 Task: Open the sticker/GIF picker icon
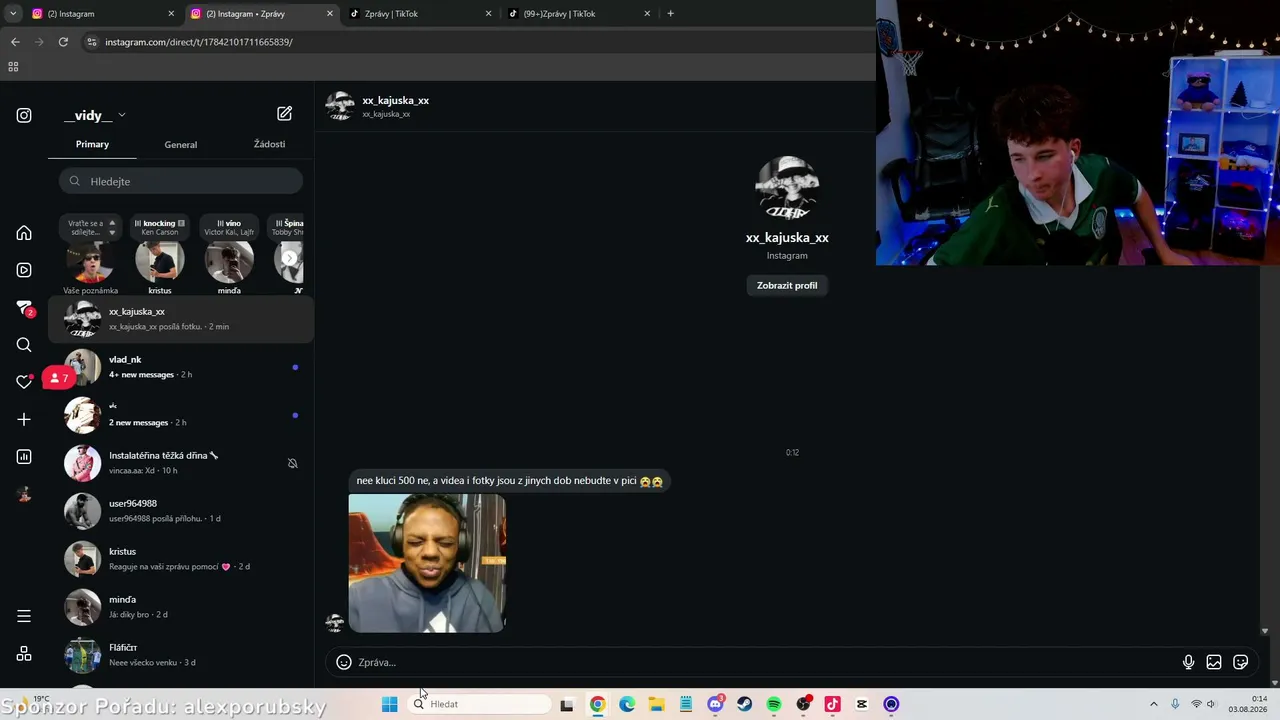tap(1241, 662)
